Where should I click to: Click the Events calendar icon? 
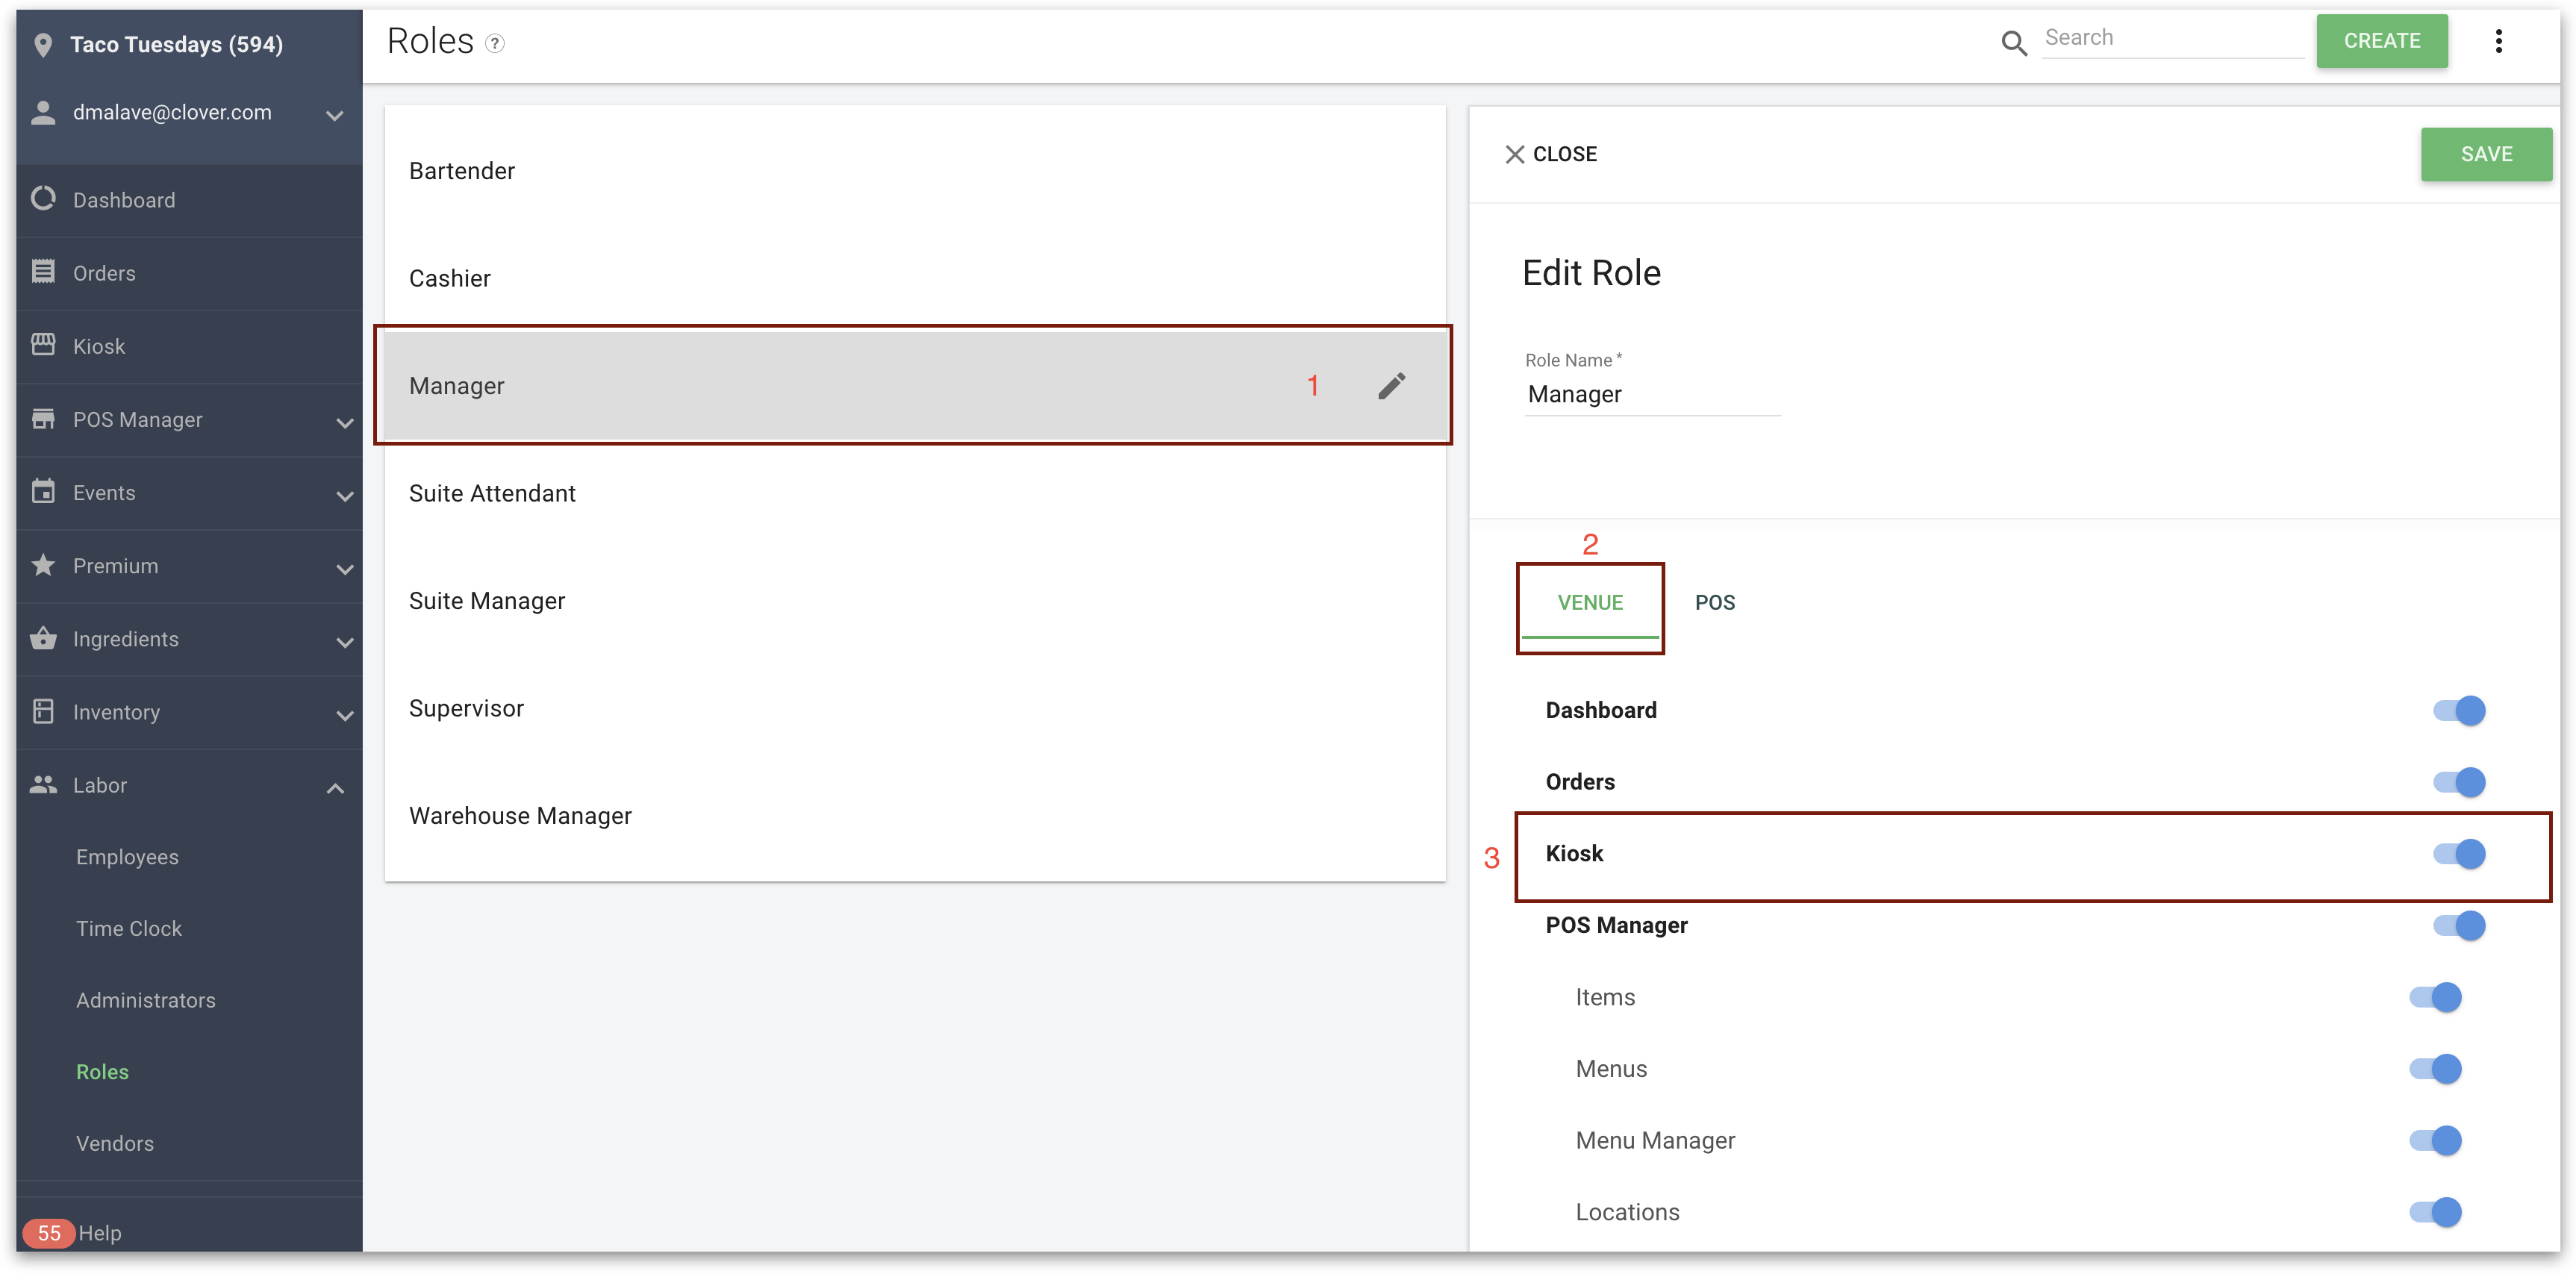[43, 491]
